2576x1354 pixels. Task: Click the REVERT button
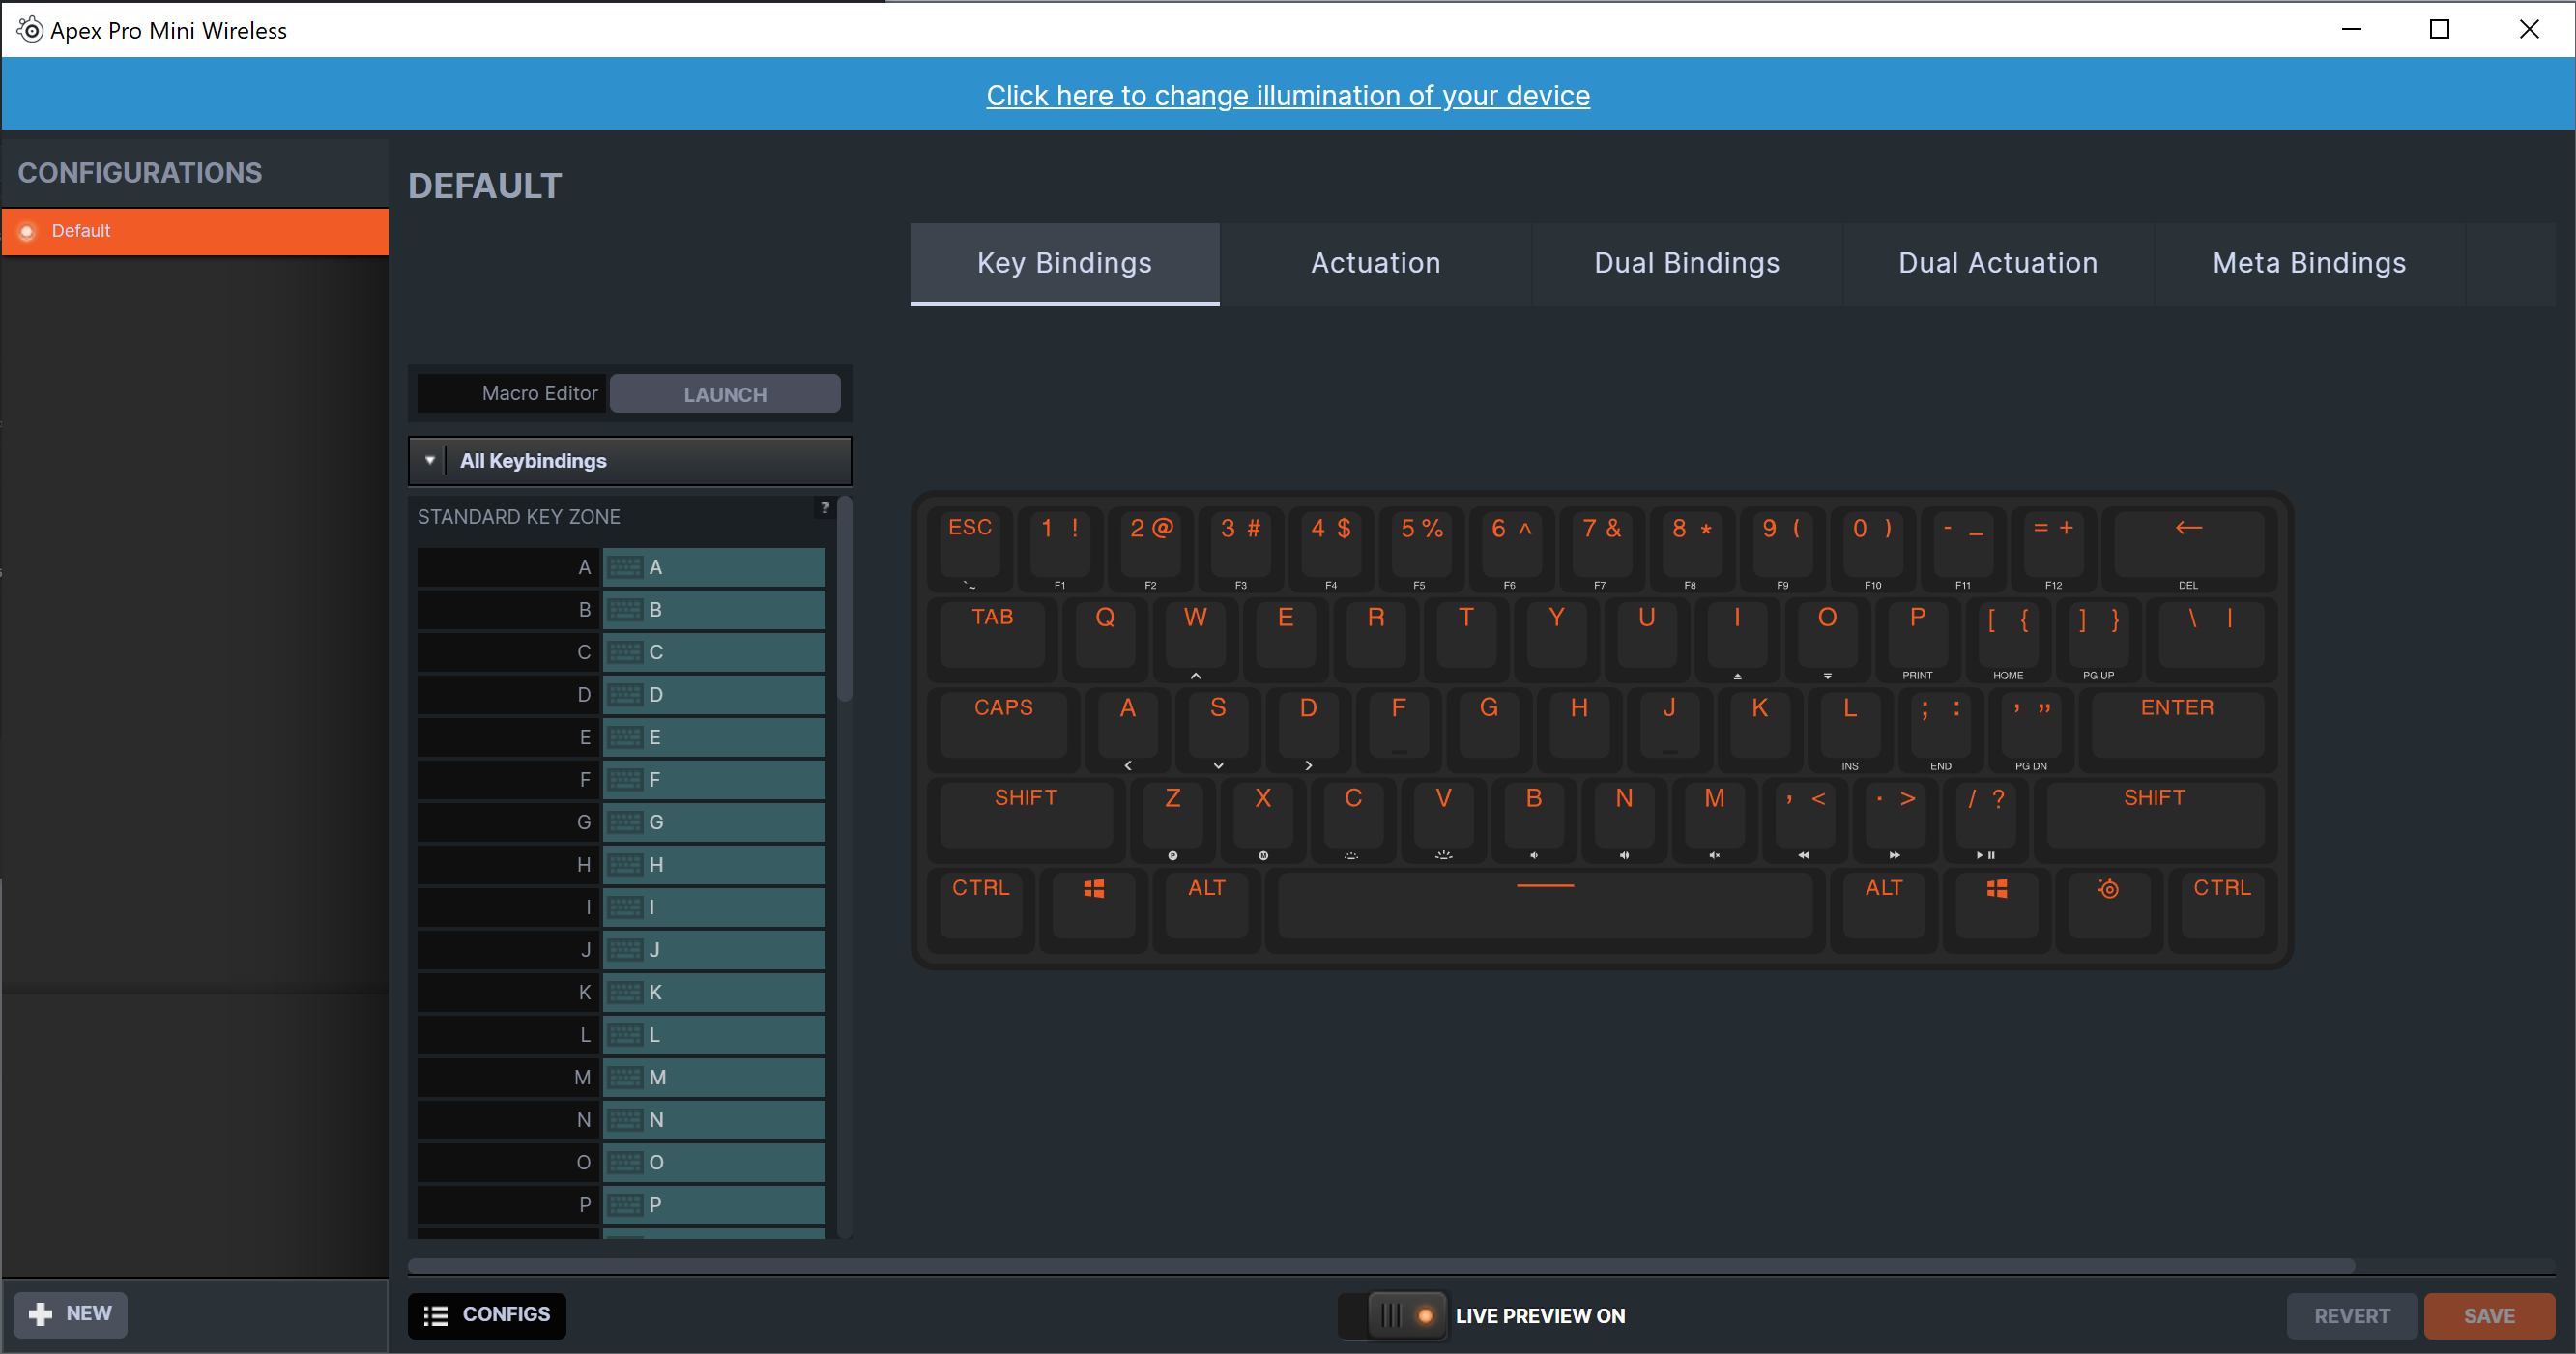click(2352, 1316)
